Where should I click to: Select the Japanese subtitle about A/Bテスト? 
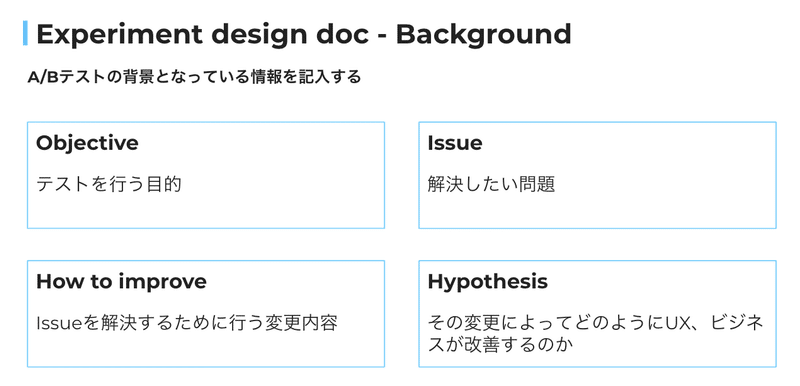194,78
